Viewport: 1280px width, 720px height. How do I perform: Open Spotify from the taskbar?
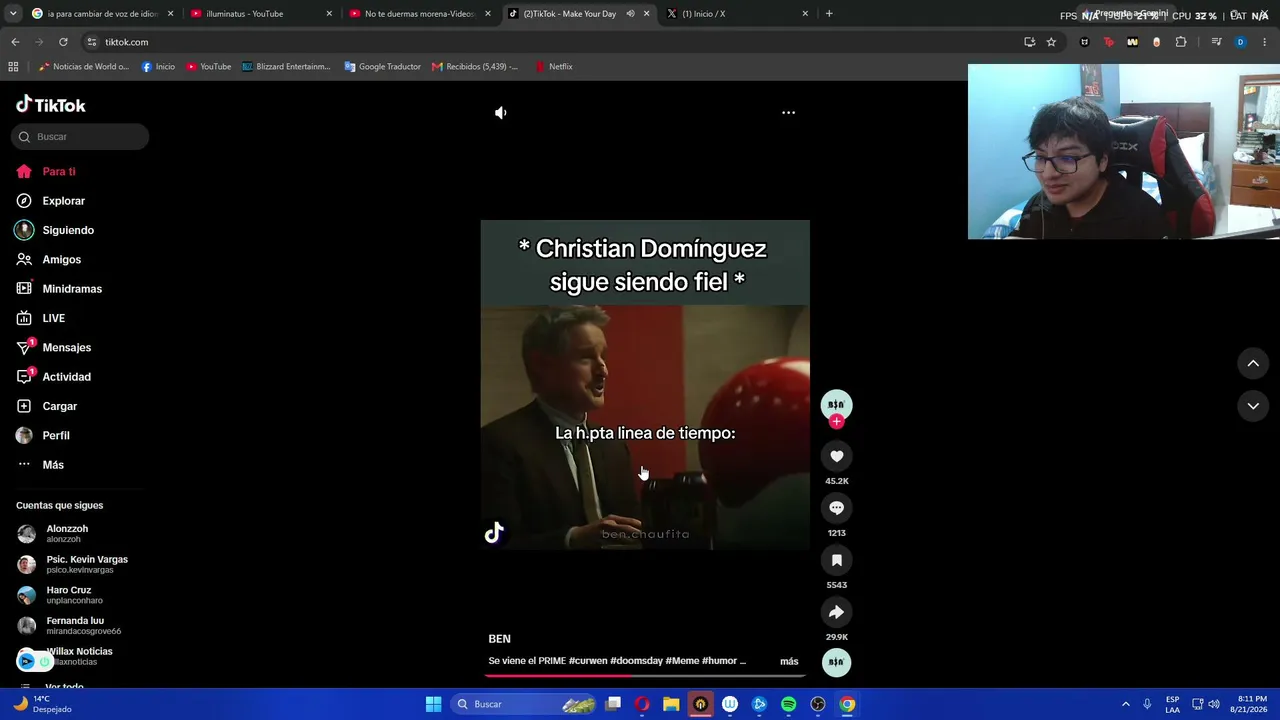pyautogui.click(x=788, y=704)
